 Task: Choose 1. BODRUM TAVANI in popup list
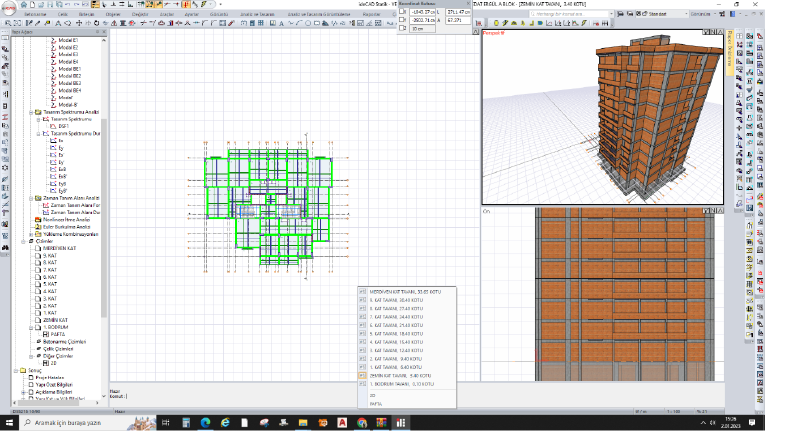[407, 384]
